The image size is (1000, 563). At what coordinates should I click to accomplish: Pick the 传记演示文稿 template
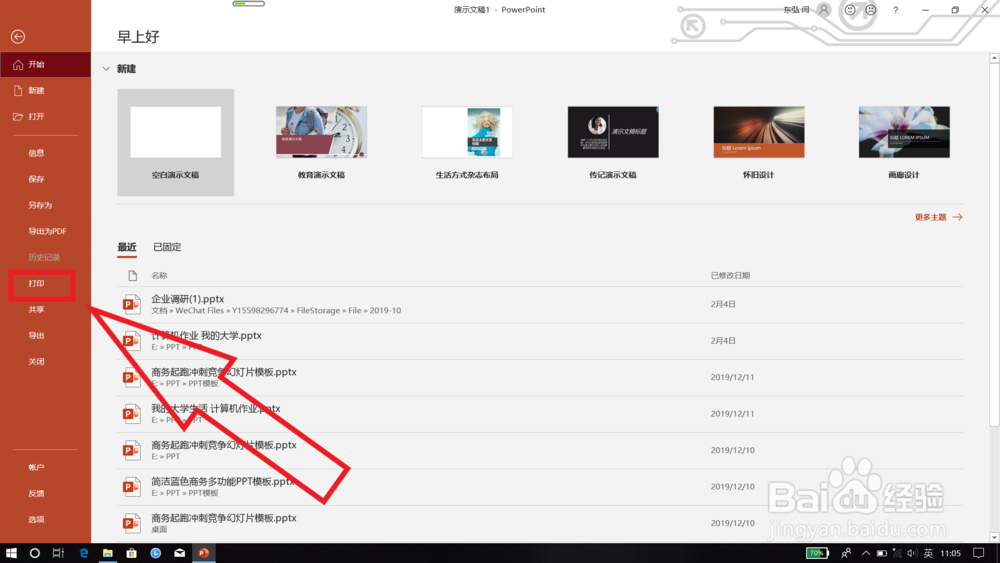(613, 142)
